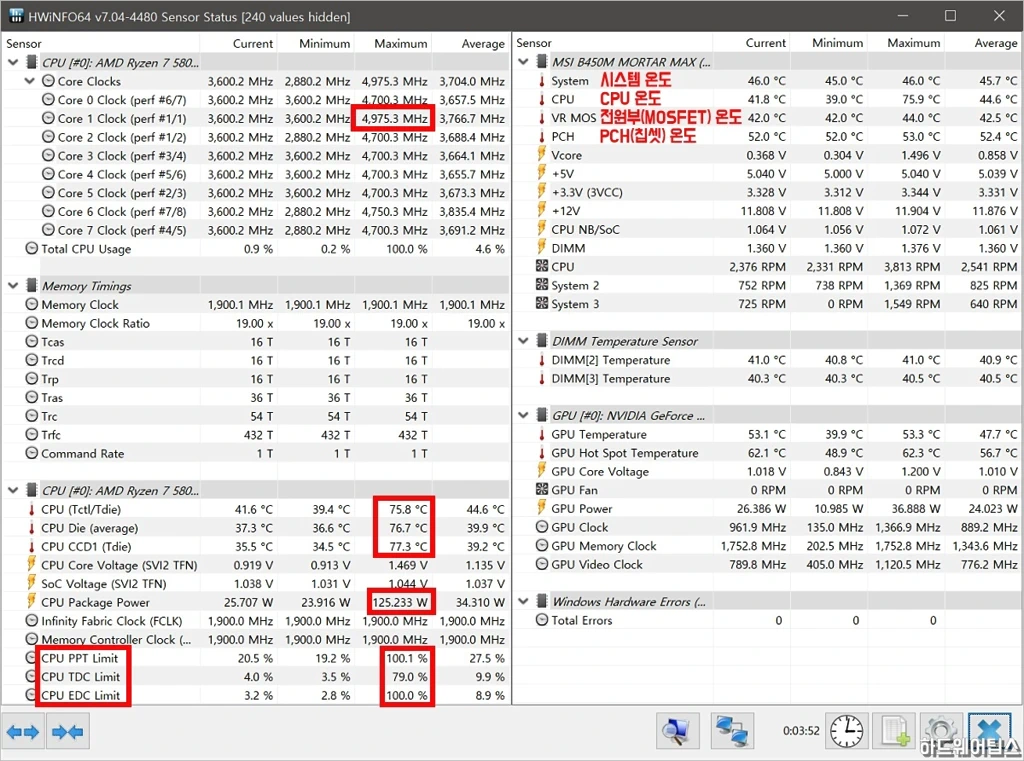The height and width of the screenshot is (761, 1024).
Task: Click the blue X close sensors button
Action: pyautogui.click(x=990, y=730)
